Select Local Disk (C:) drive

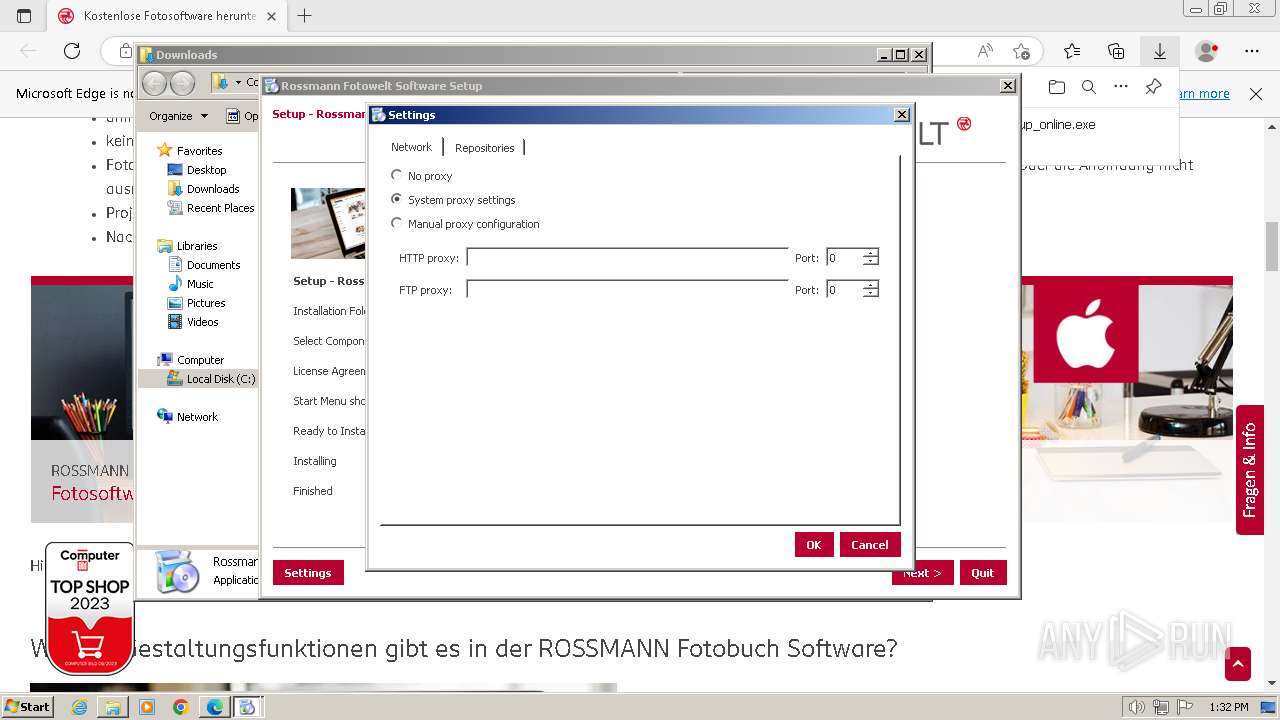pos(220,379)
